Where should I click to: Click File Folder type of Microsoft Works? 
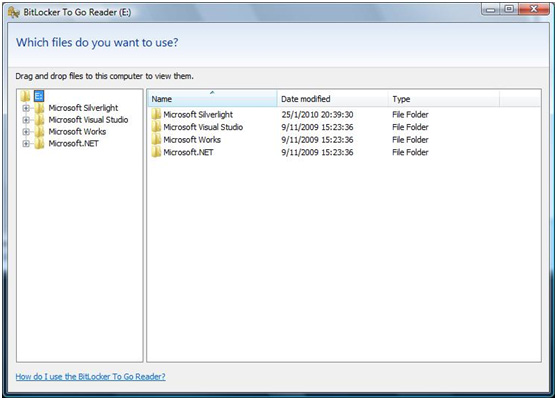tap(410, 140)
